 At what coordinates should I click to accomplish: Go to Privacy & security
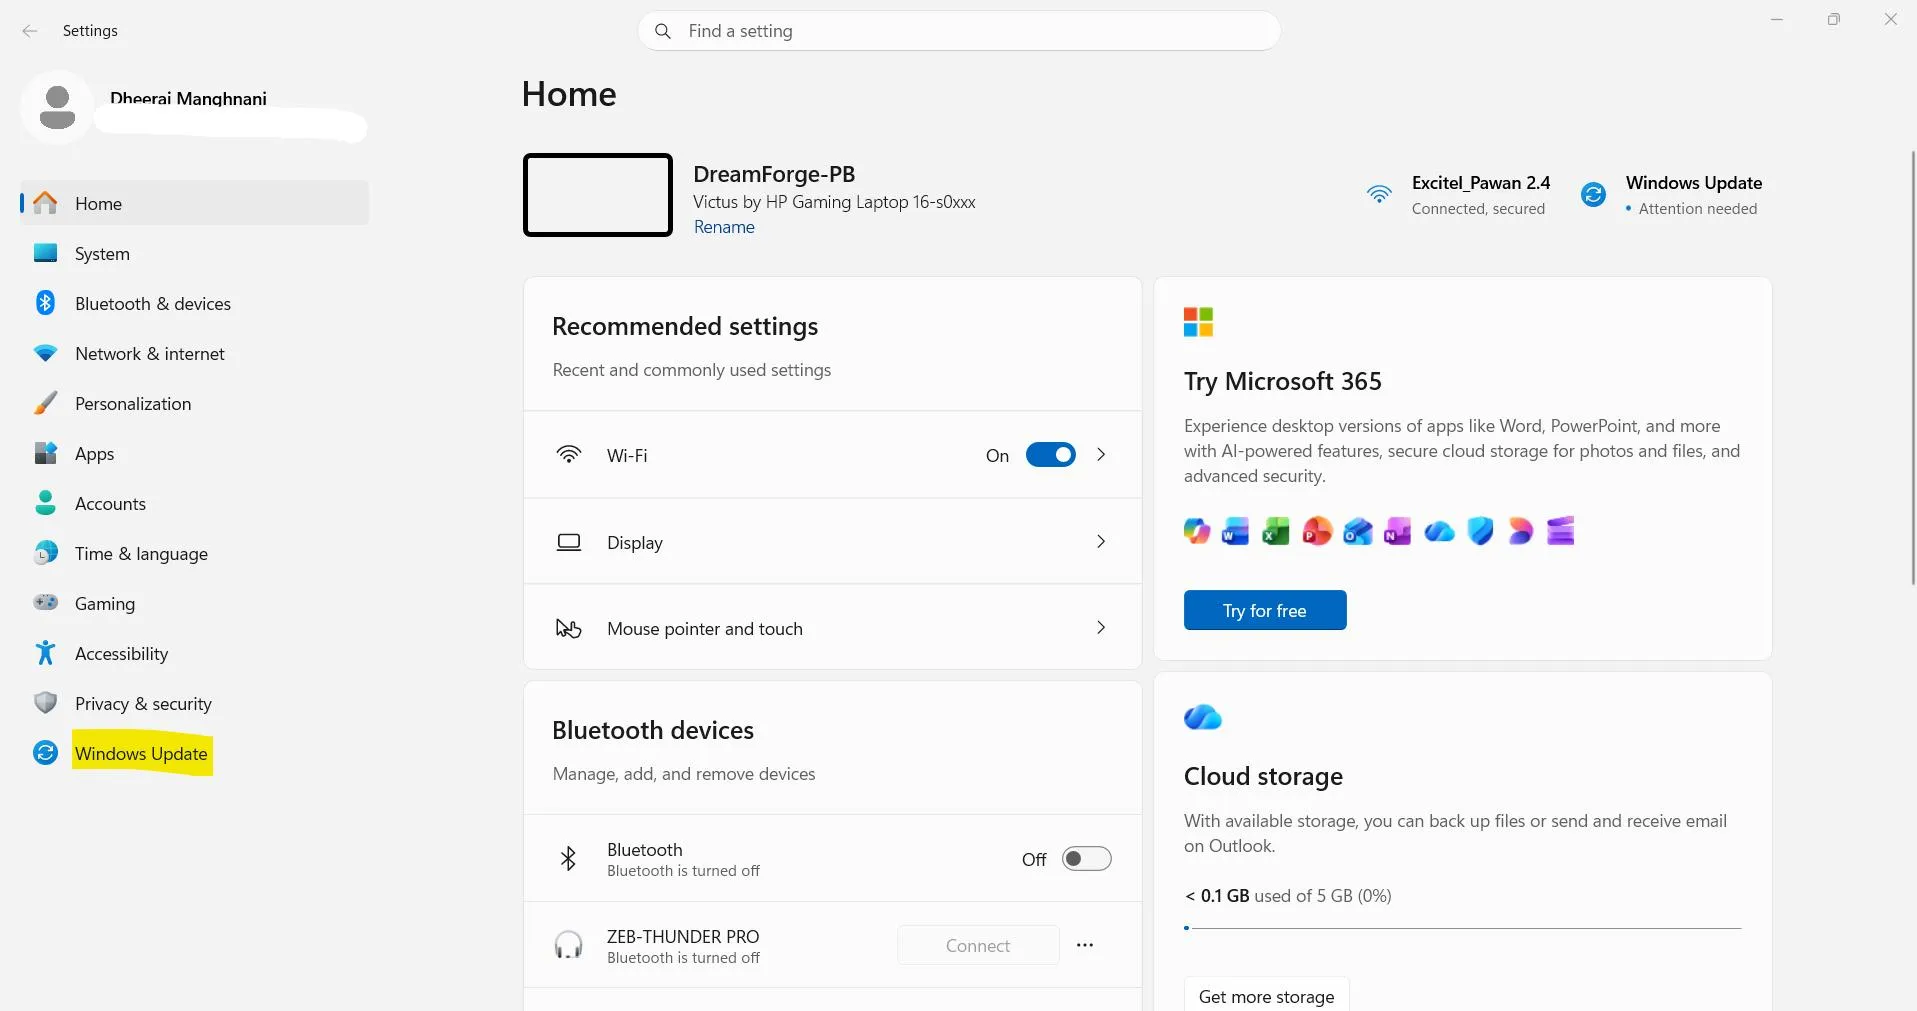point(194,703)
